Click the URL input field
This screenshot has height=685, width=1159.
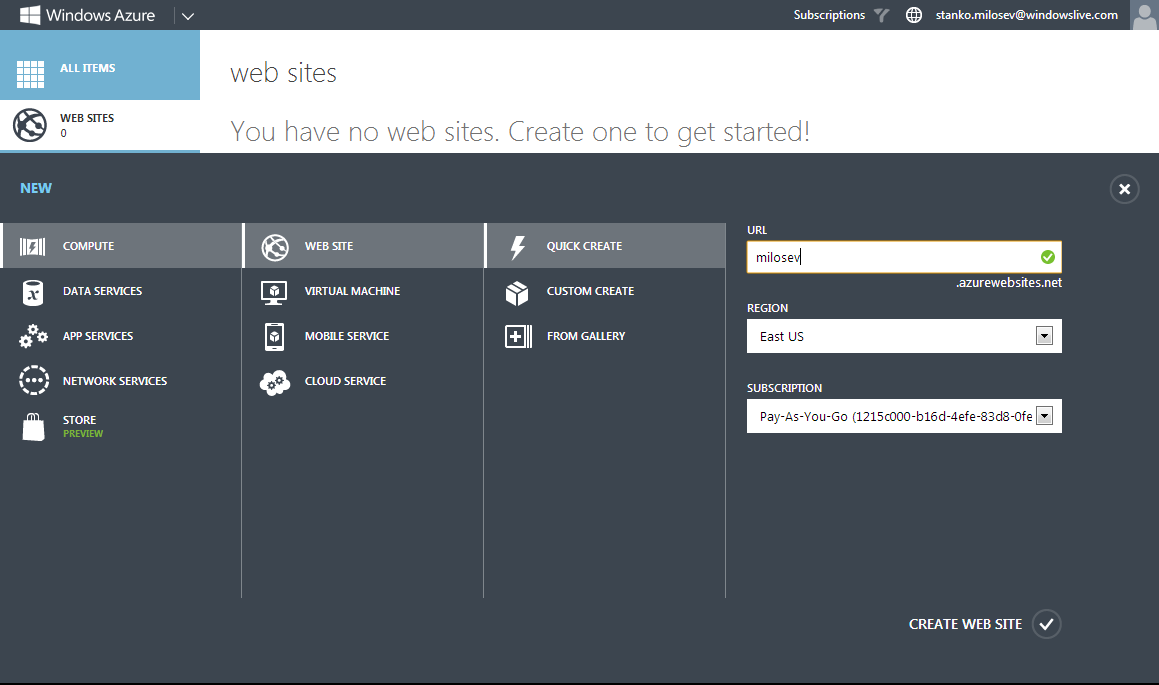coord(904,257)
